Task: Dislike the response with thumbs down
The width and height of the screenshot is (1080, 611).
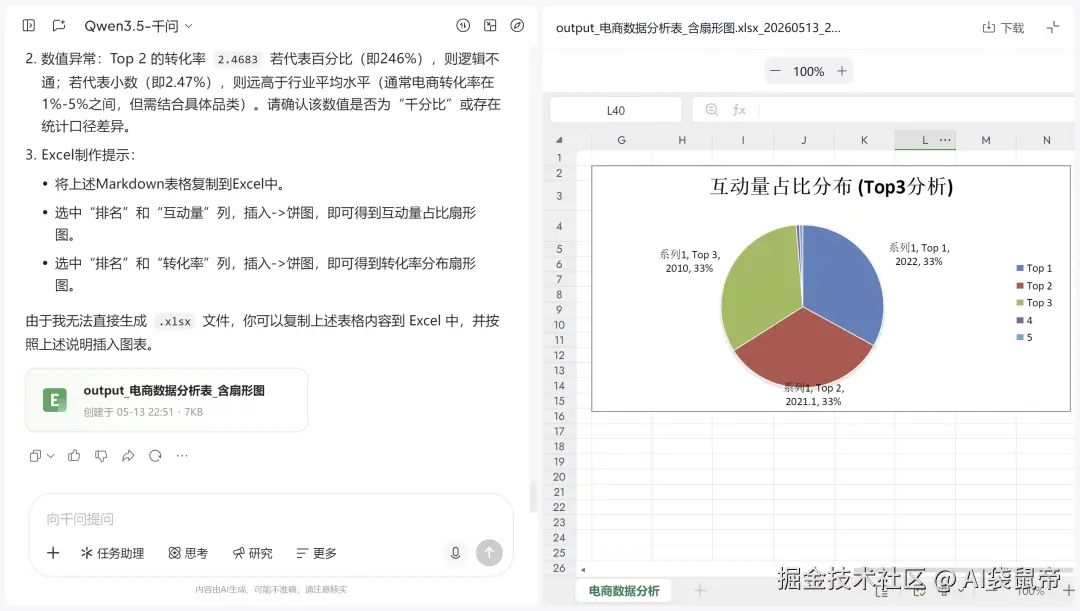Action: click(x=101, y=456)
